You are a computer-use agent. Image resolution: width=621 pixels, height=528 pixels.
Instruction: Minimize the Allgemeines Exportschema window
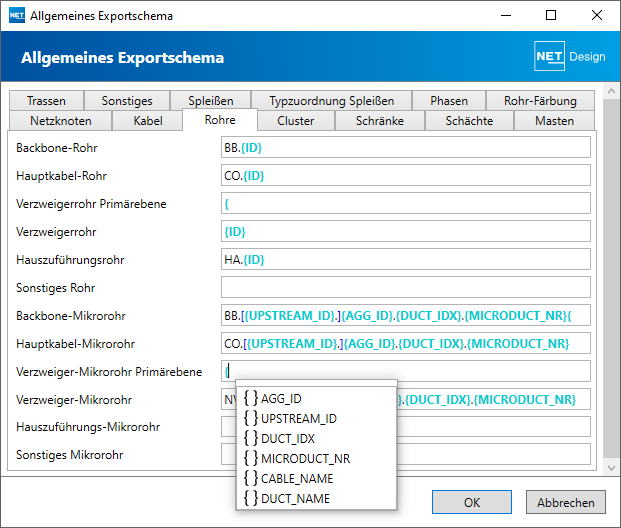coord(506,15)
